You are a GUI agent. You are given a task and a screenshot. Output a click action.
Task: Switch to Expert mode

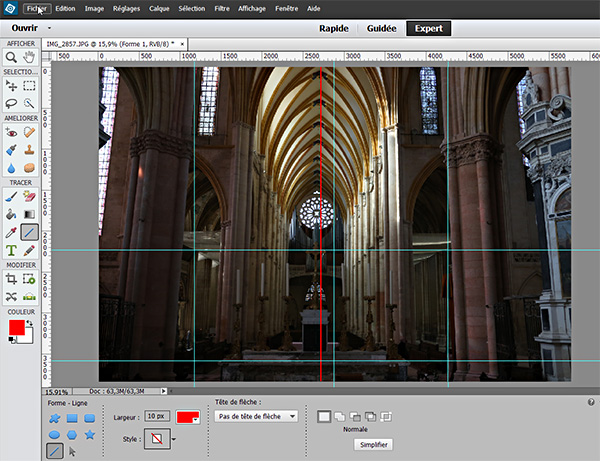coord(429,28)
